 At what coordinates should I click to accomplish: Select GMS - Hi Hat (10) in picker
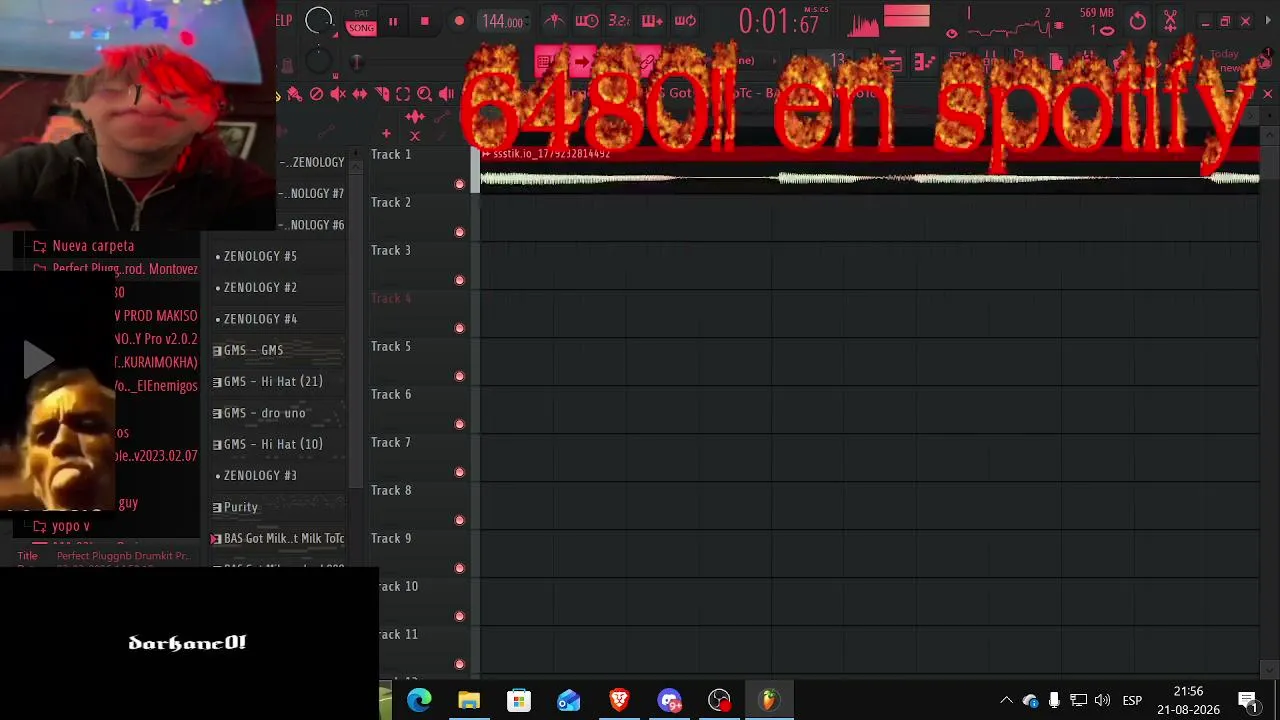coord(280,444)
